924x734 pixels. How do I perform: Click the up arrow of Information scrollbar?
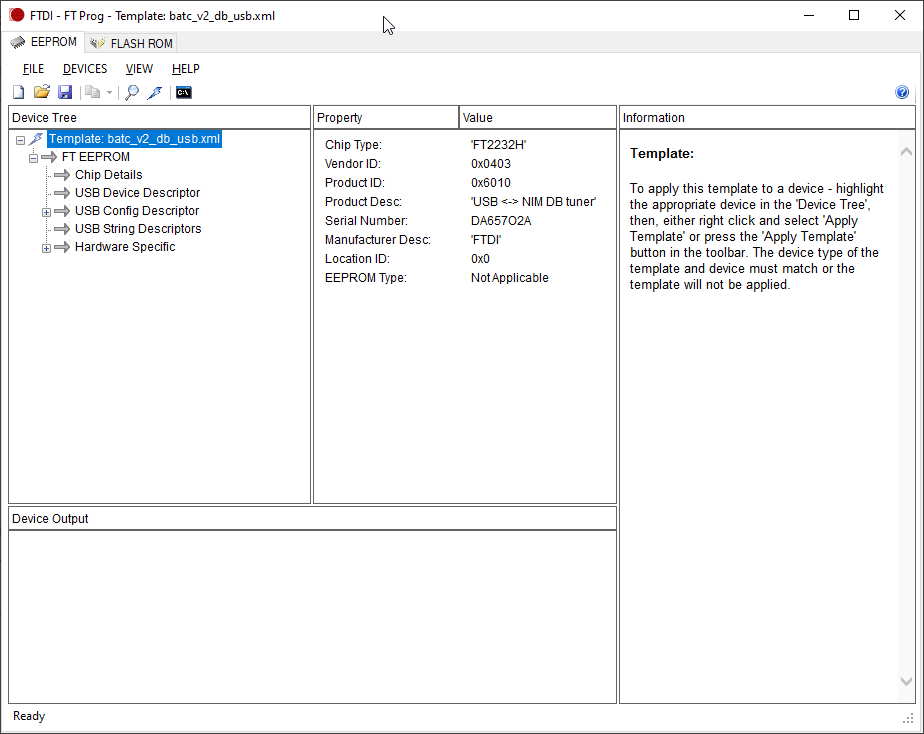pyautogui.click(x=906, y=152)
